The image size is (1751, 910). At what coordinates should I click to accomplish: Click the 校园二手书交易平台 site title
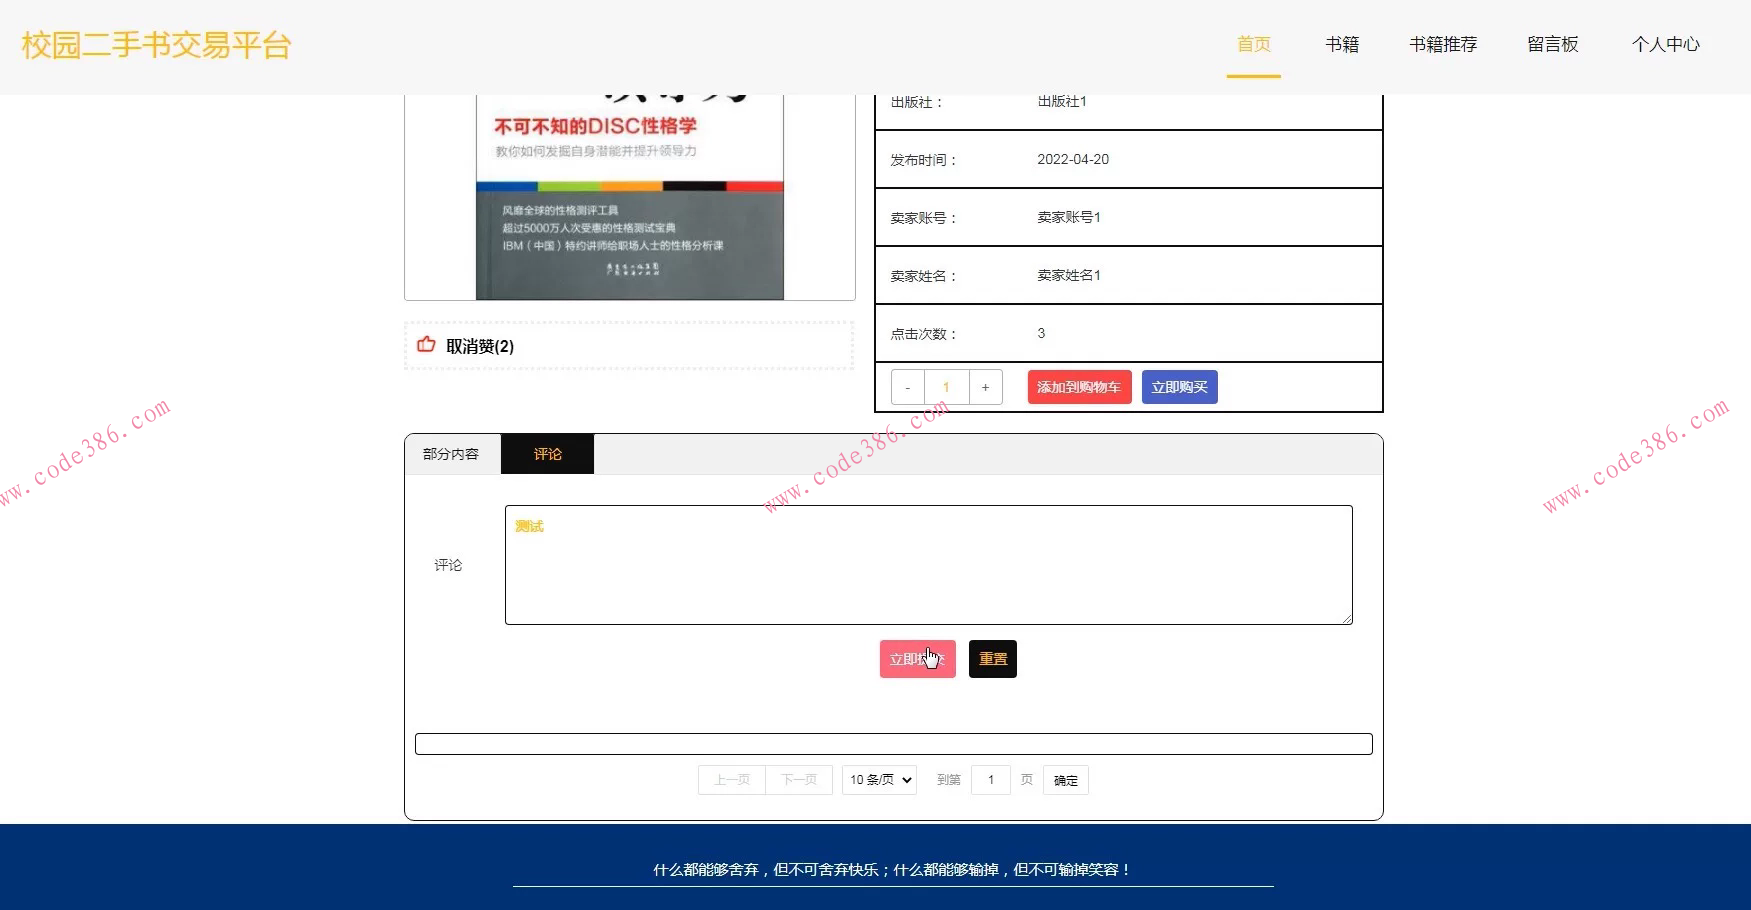155,45
